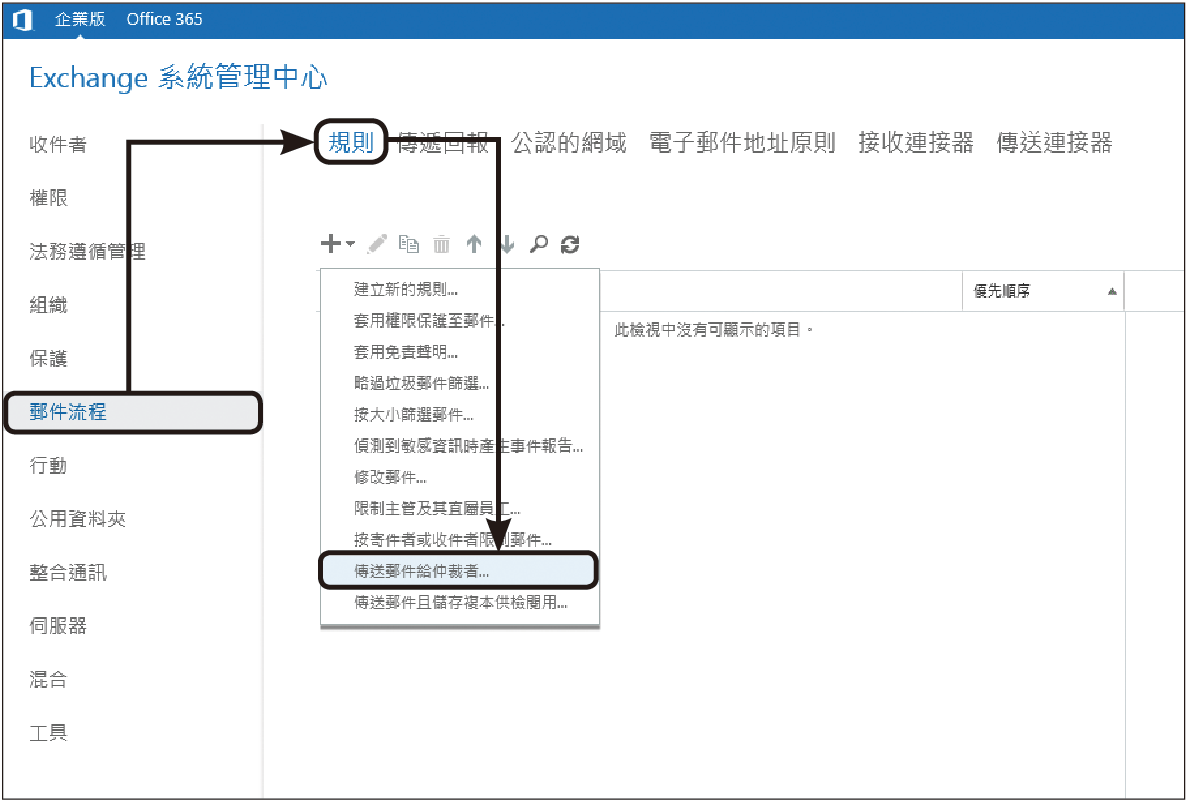Click the Exchange 系統管理中心 title
1188x803 pixels.
pyautogui.click(x=178, y=78)
